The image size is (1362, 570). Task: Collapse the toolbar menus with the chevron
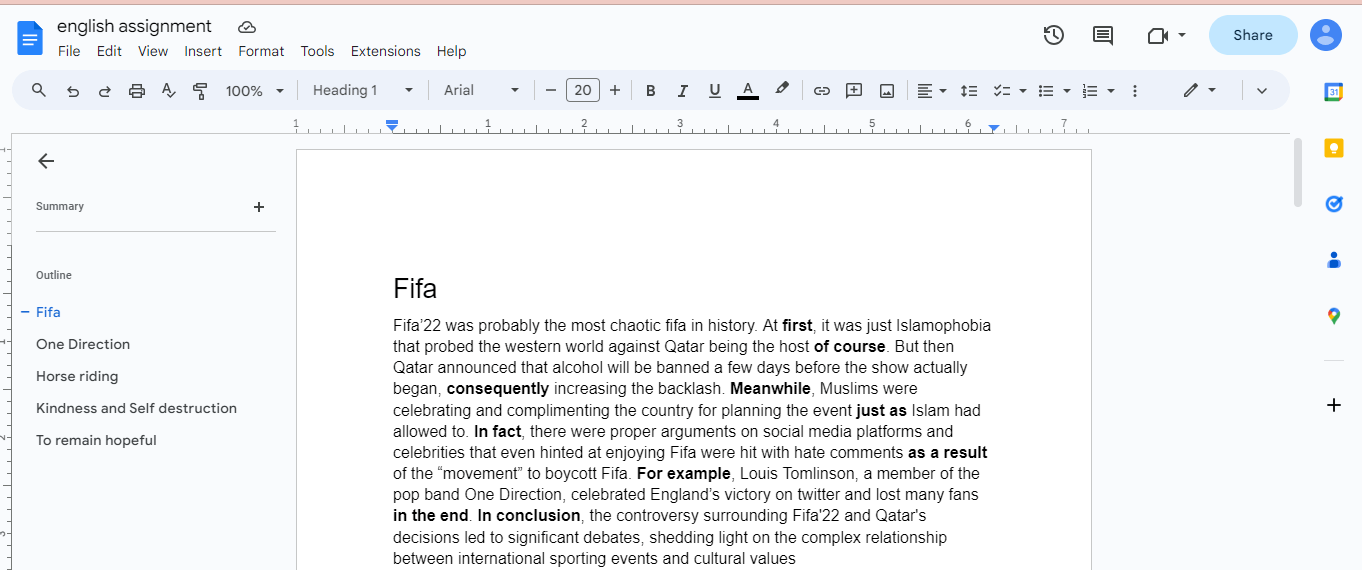(1262, 91)
